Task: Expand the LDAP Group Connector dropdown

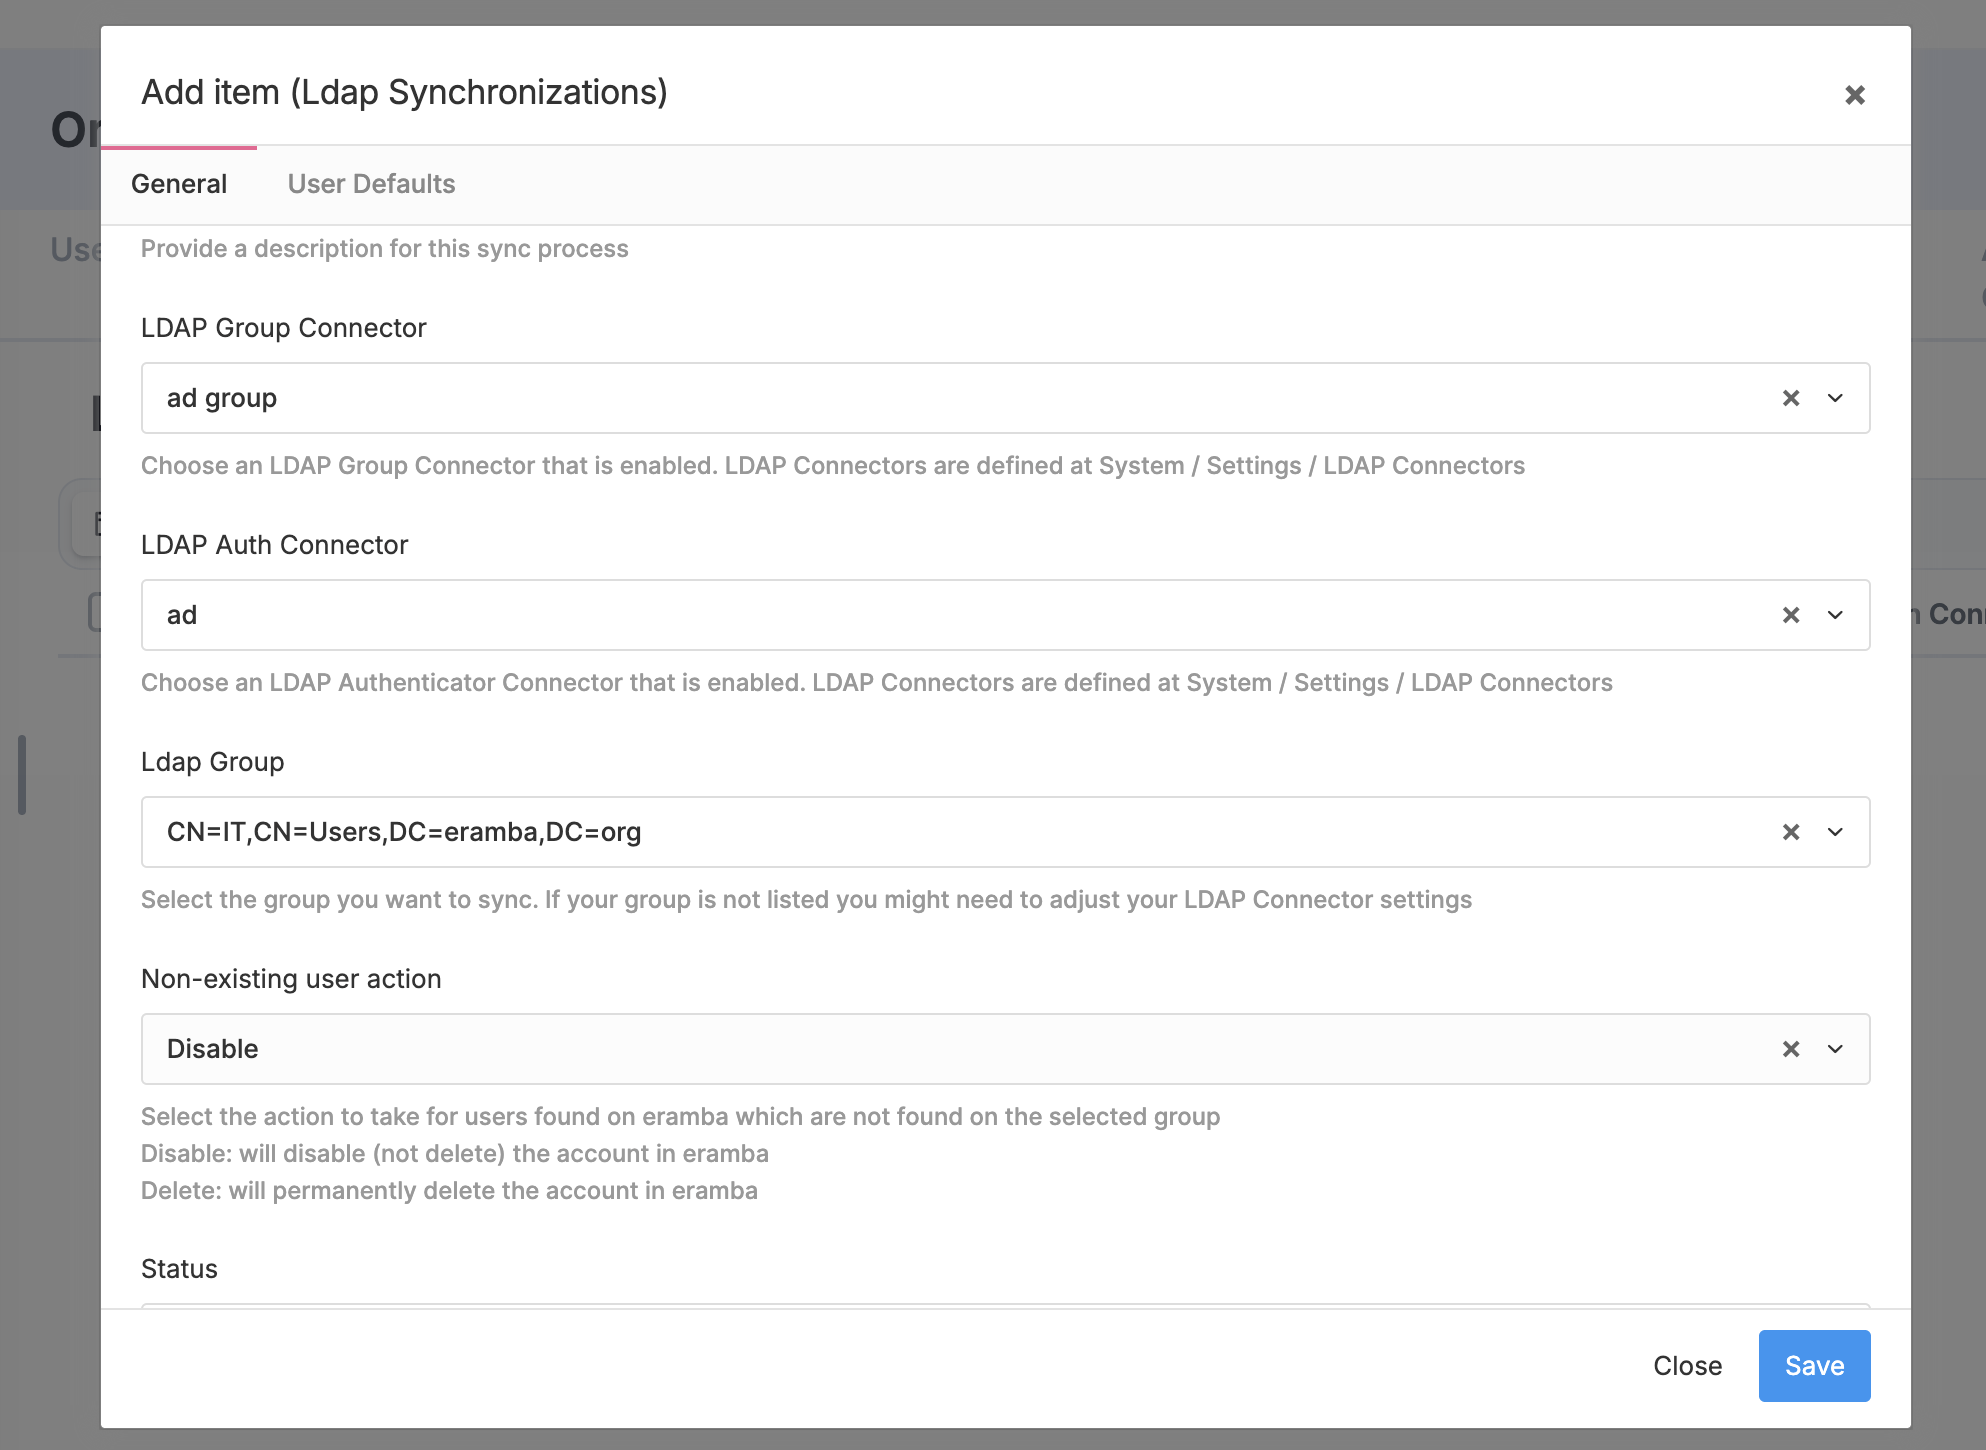Action: tap(1835, 398)
